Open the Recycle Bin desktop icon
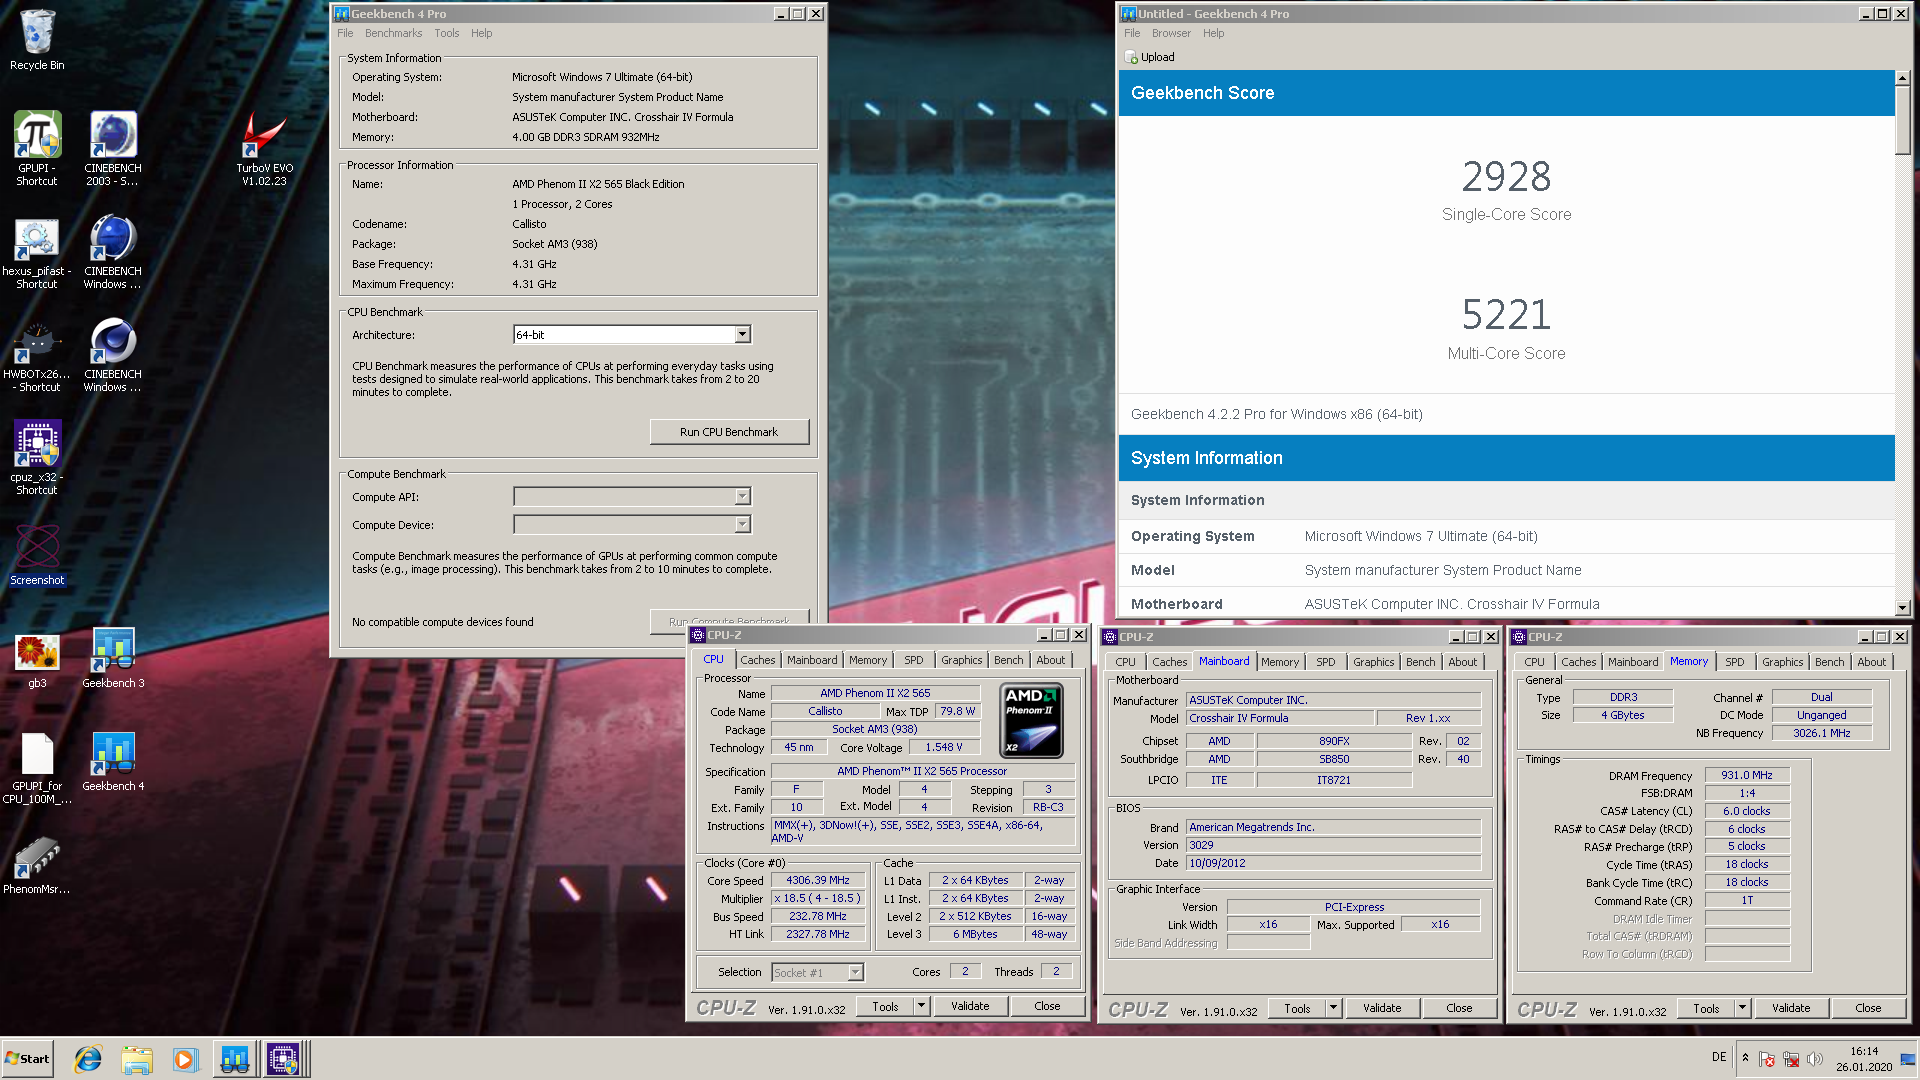The width and height of the screenshot is (1920, 1080). (37, 40)
